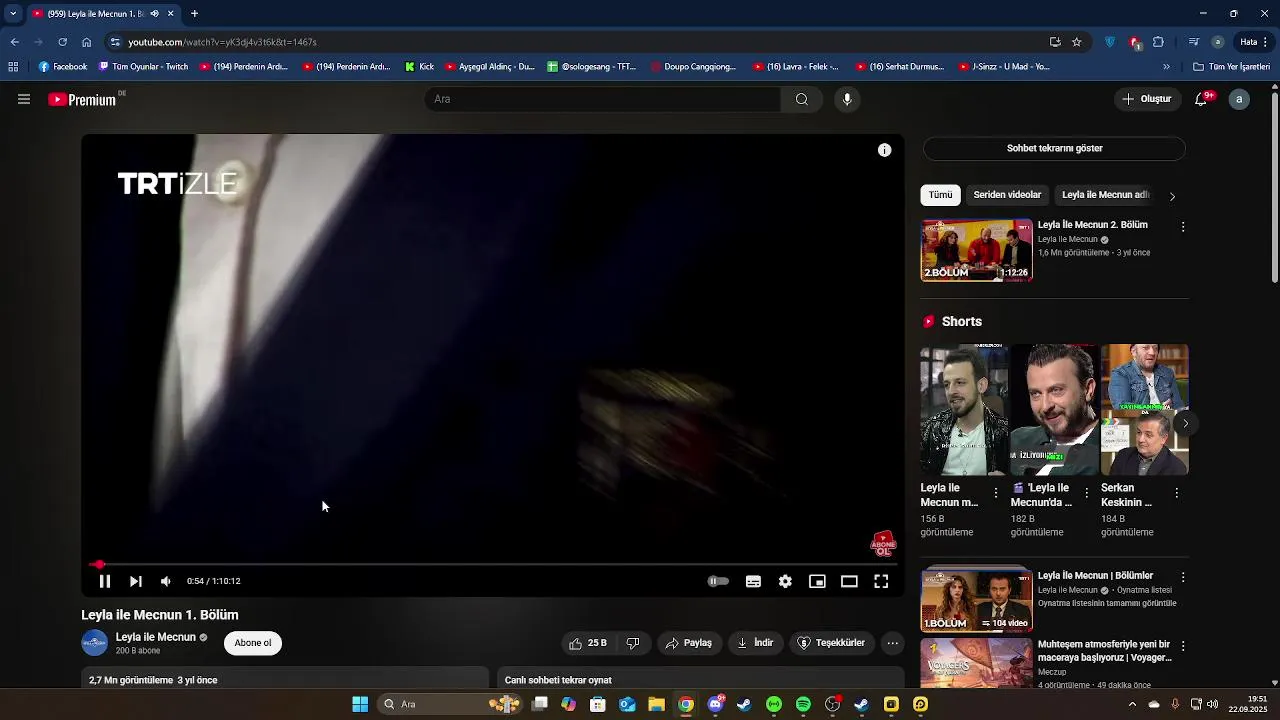Click the İndir download button
Screen dimensions: 1280x720
[755, 643]
